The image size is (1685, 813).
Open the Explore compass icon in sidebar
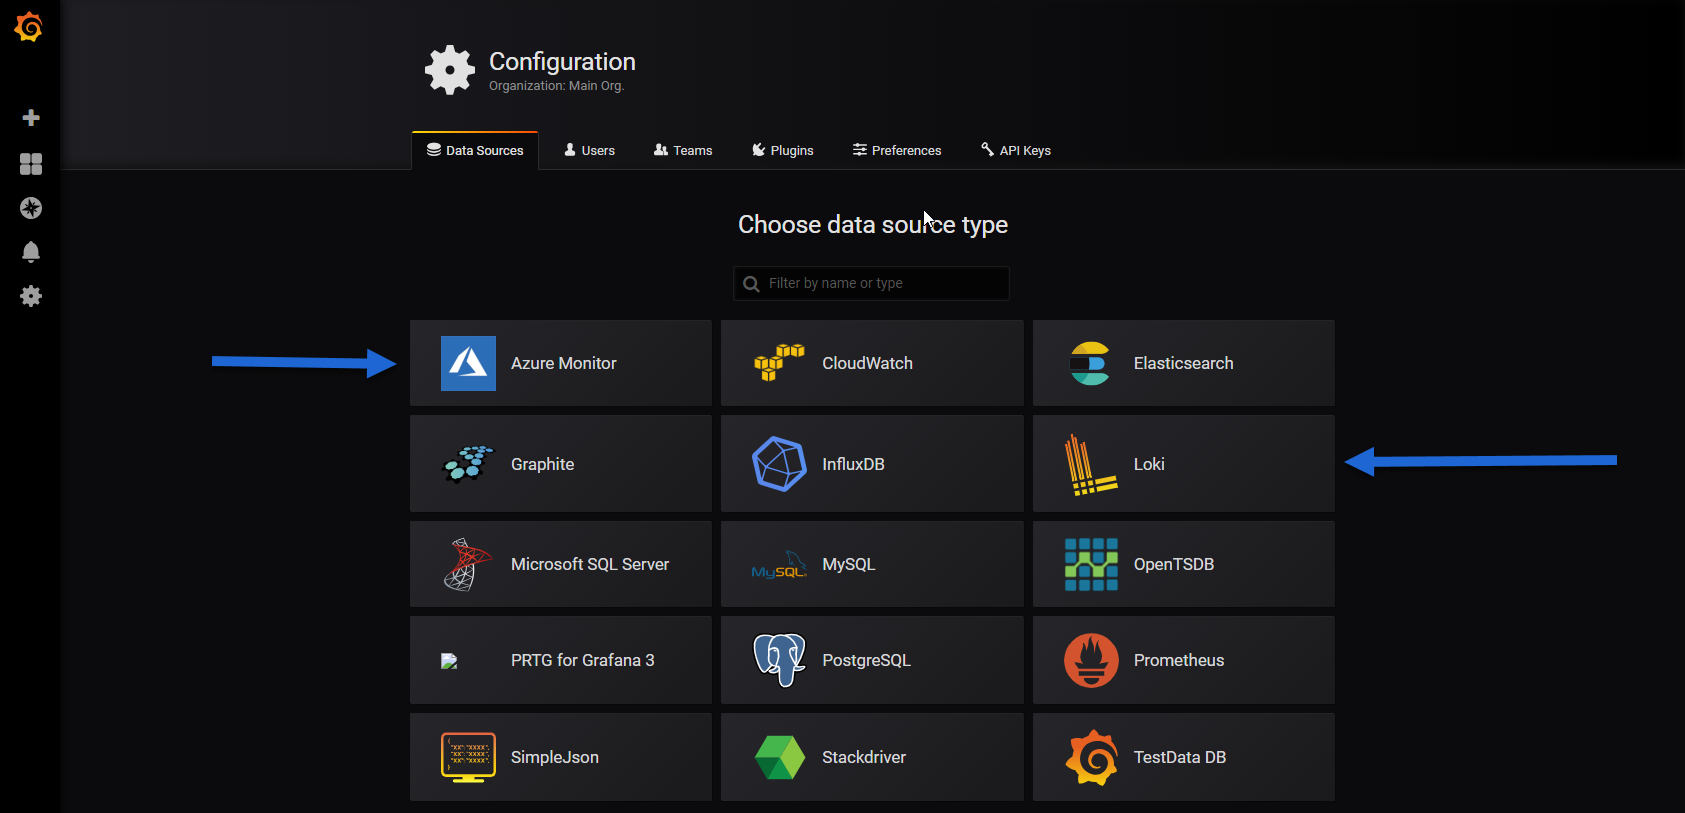tap(31, 208)
